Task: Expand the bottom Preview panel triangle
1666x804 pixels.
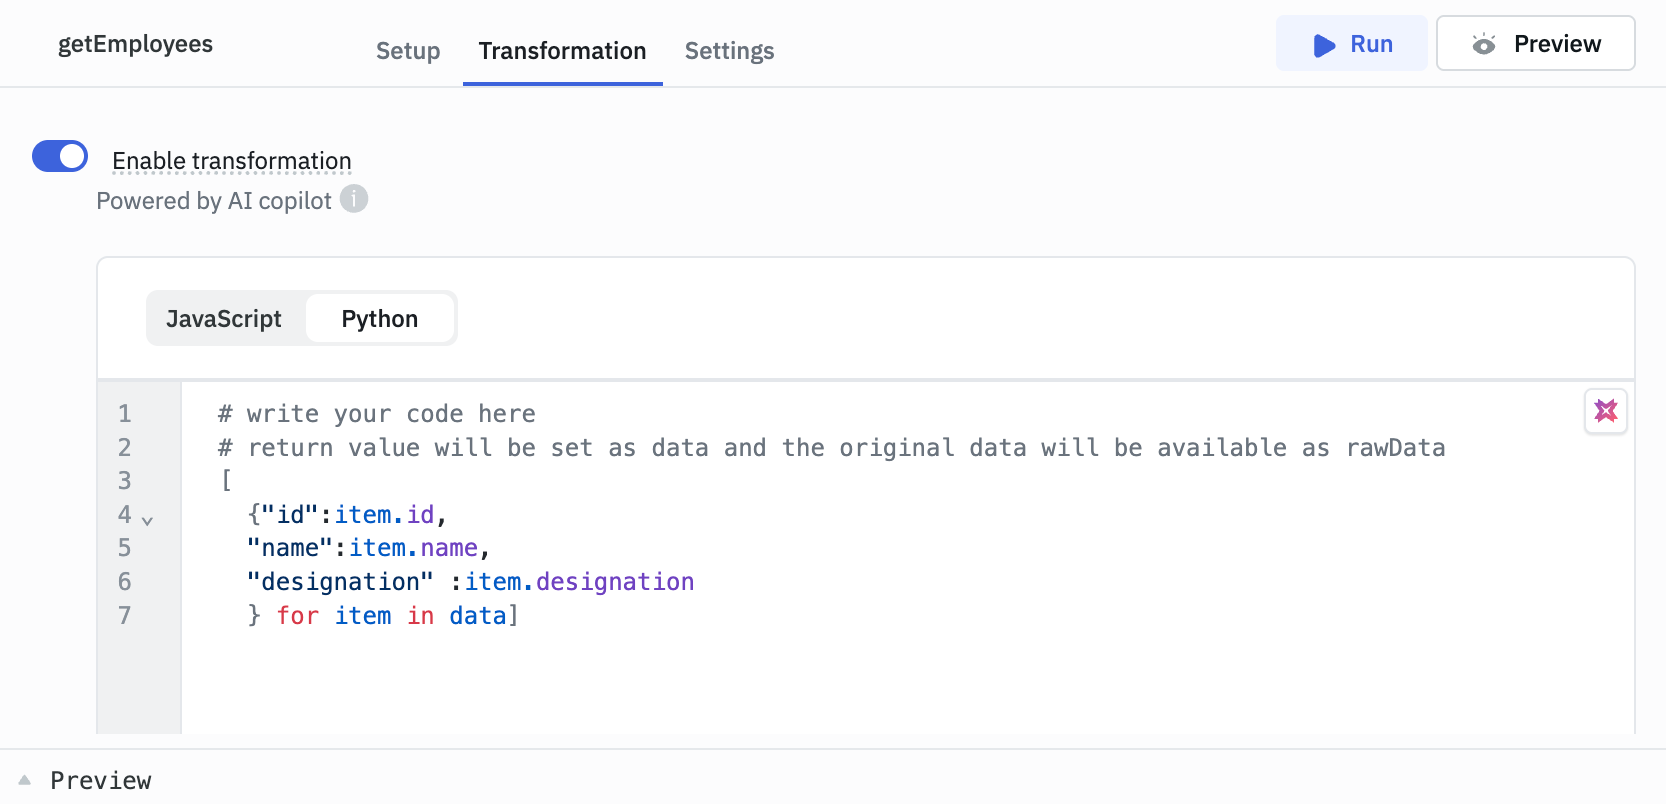Action: click(x=25, y=780)
